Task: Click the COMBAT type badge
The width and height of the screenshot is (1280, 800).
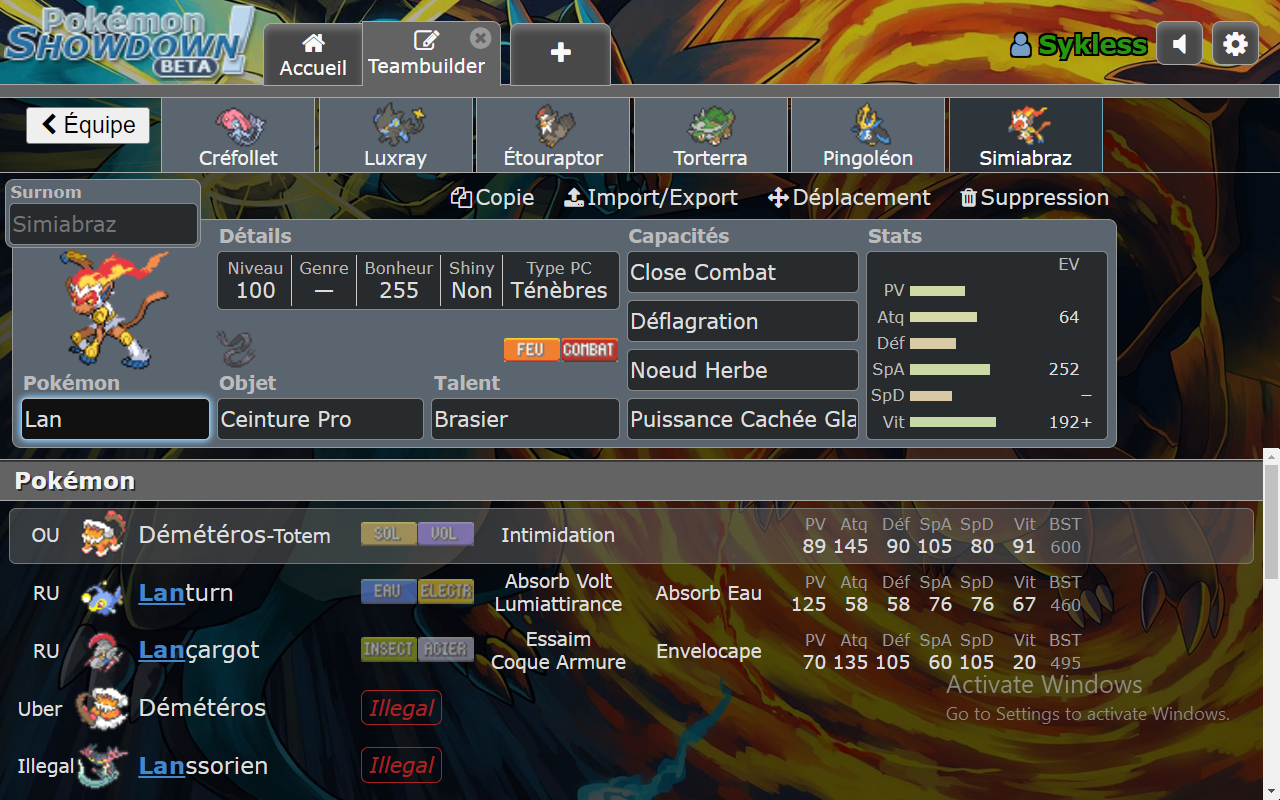Action: 589,349
